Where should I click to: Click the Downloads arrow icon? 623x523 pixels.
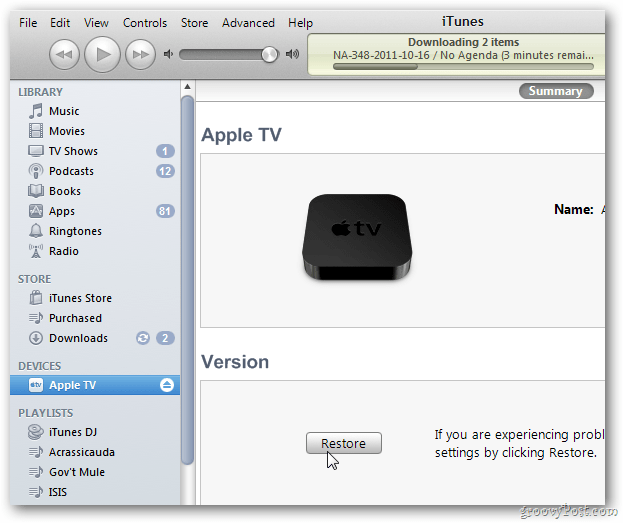[x=36, y=338]
